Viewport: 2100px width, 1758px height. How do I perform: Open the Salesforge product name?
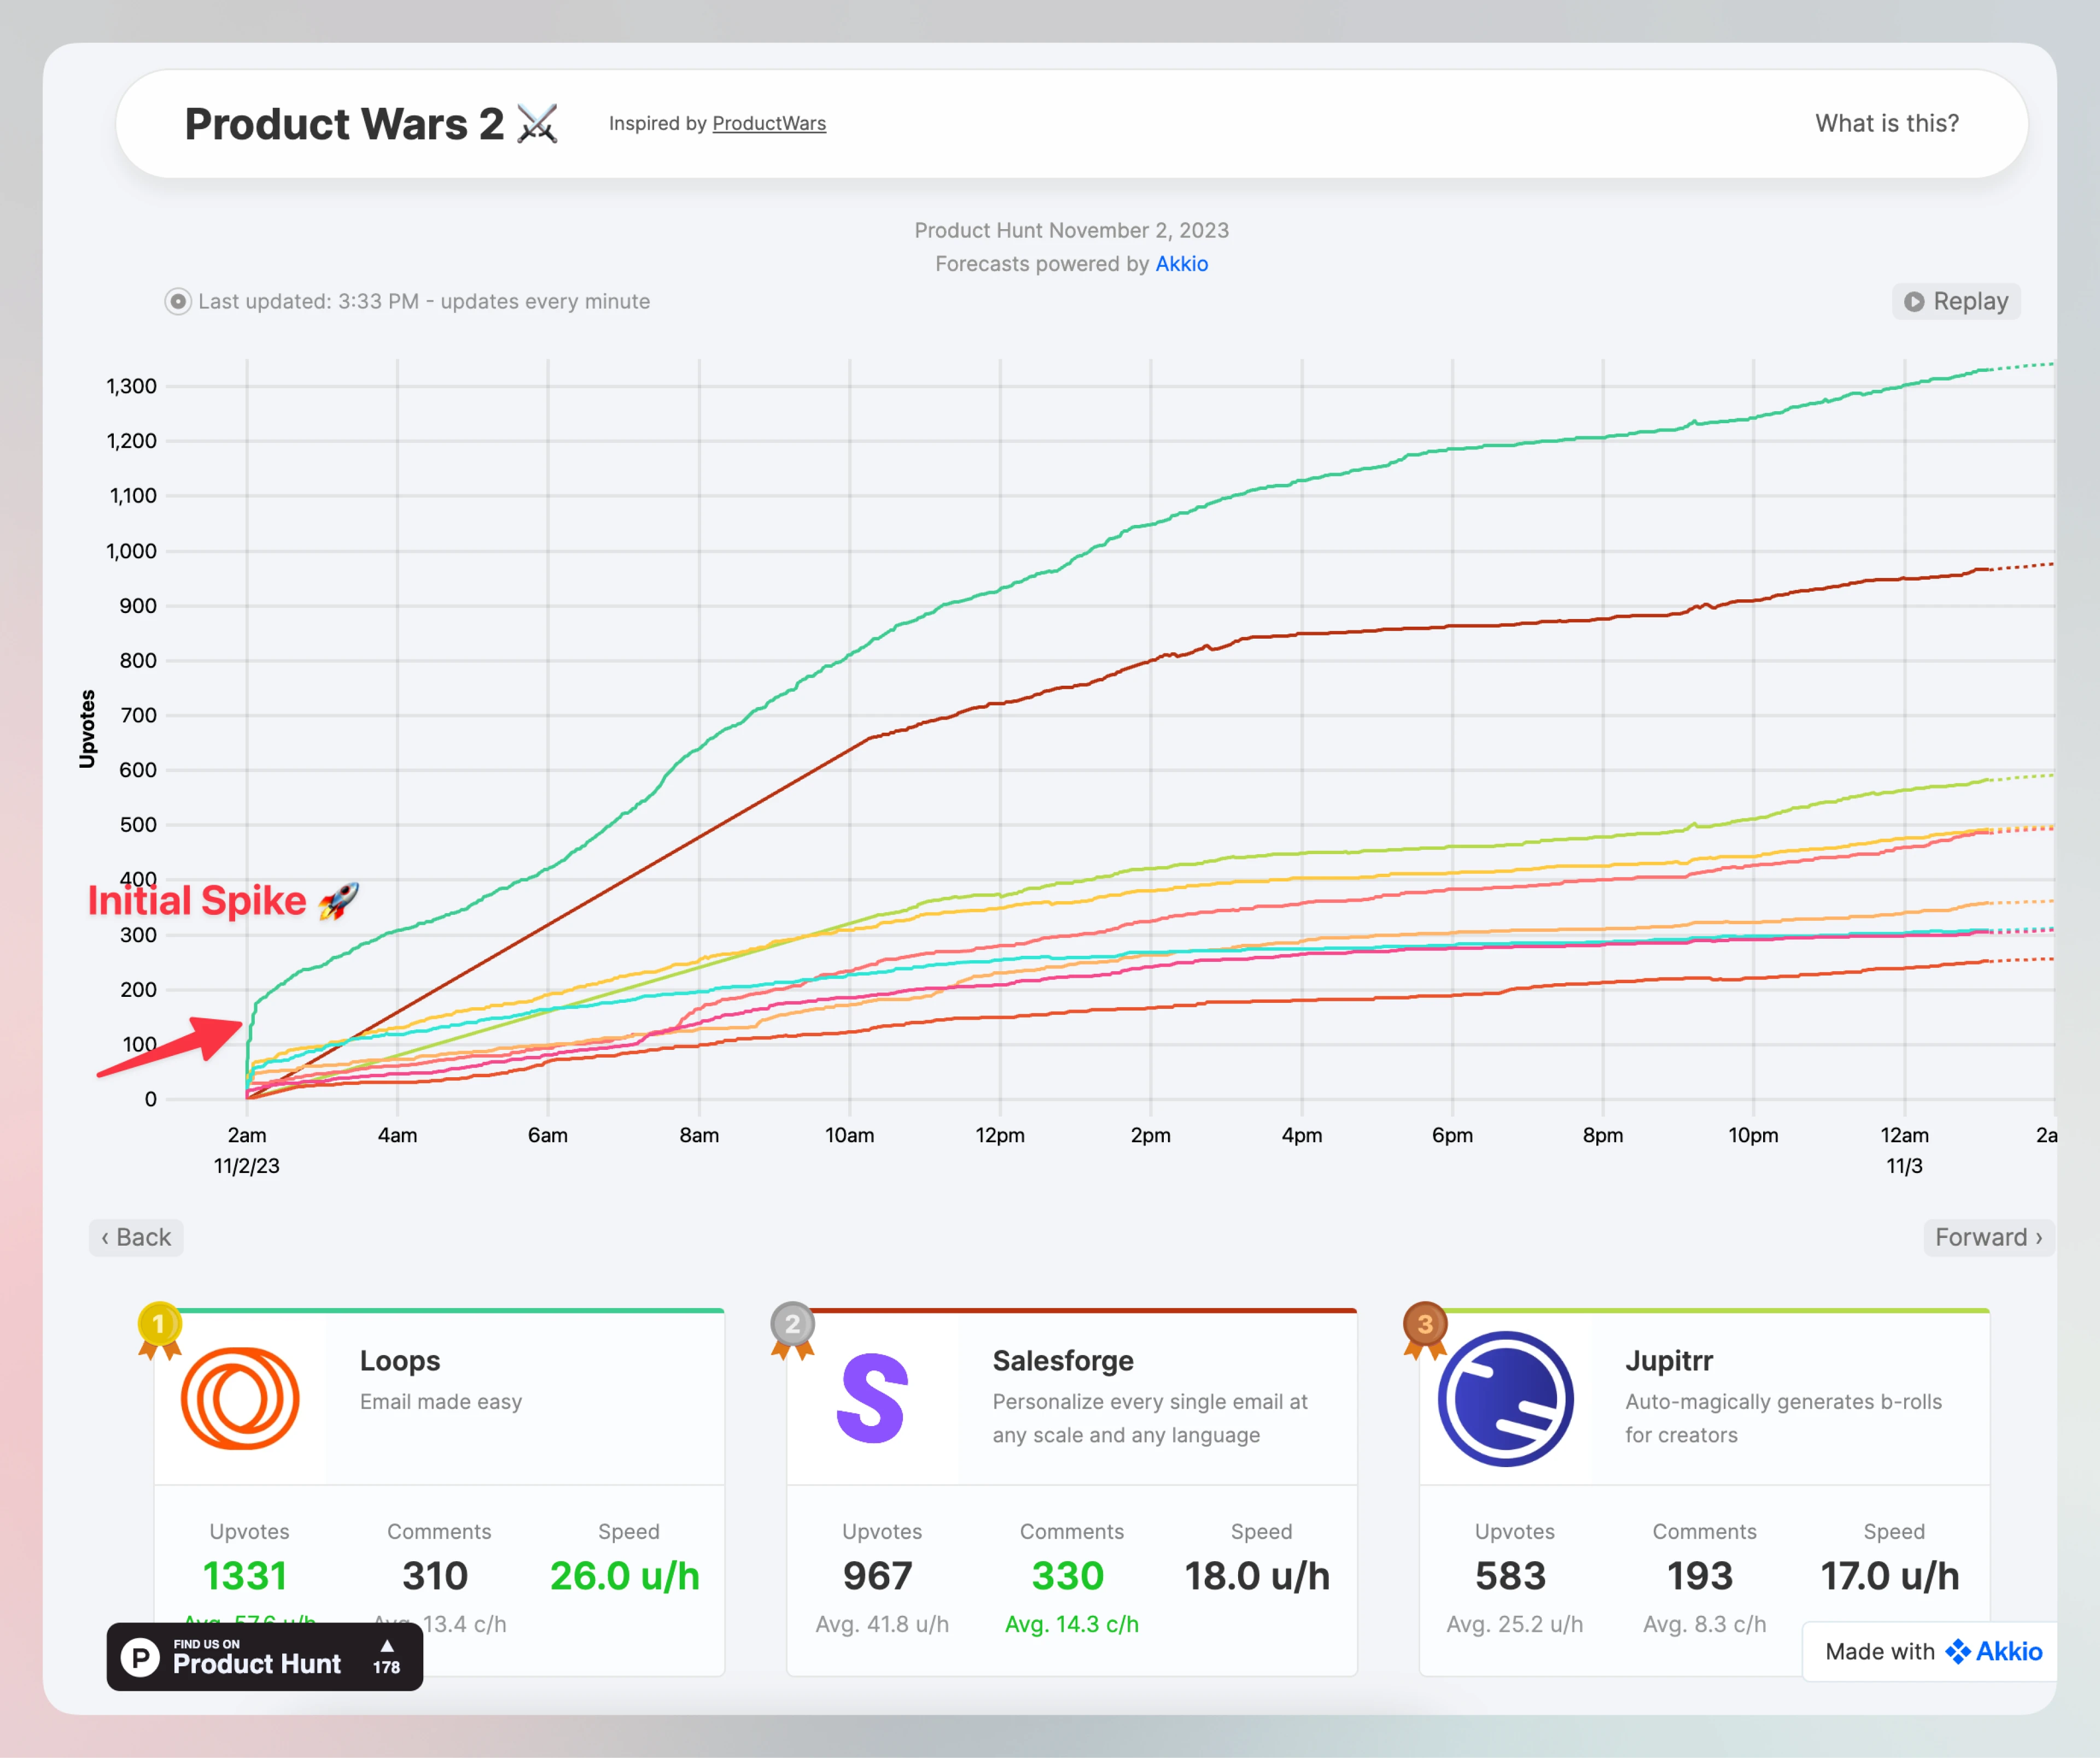point(1063,1361)
